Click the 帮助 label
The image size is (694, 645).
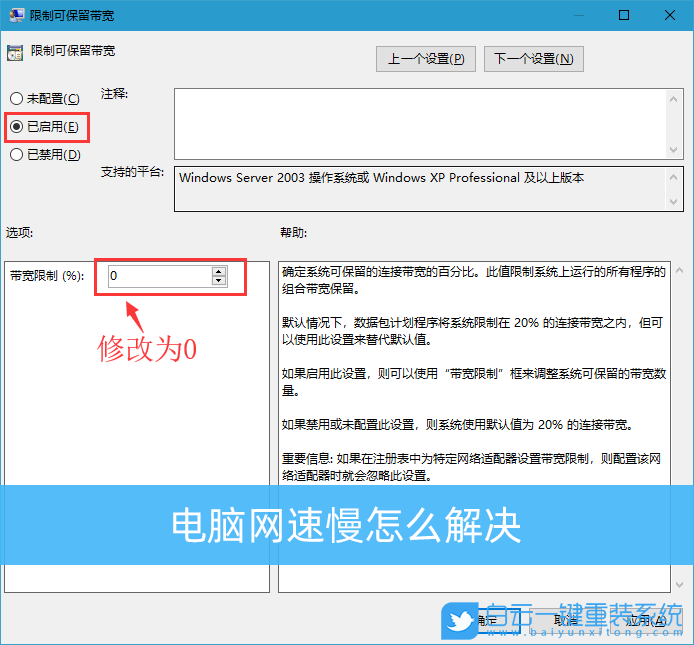tap(293, 232)
